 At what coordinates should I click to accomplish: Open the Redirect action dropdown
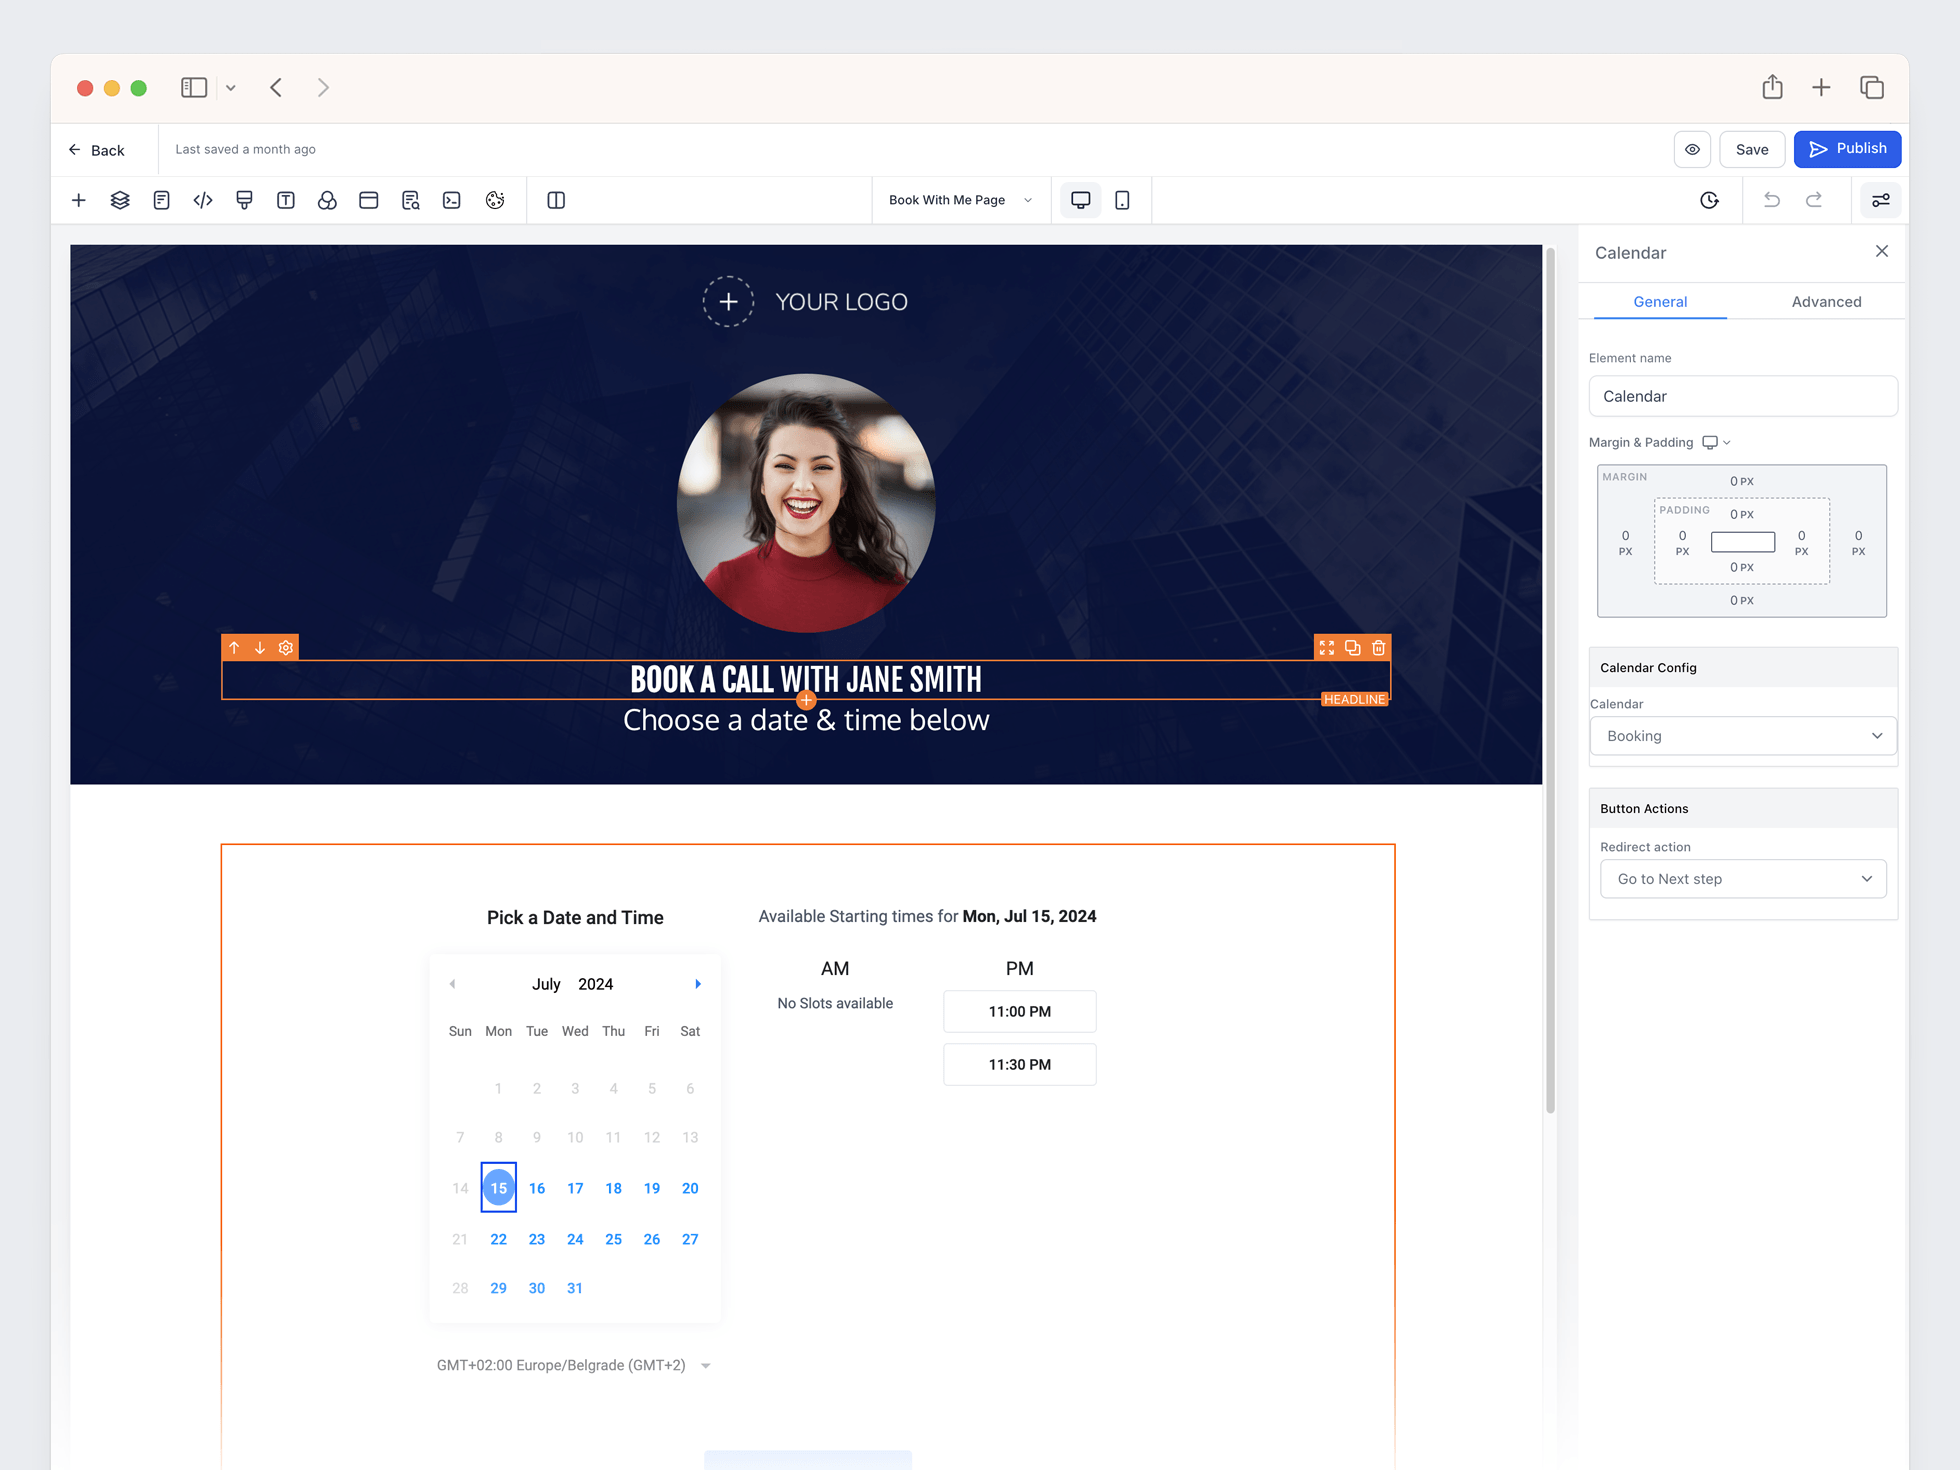(1743, 879)
